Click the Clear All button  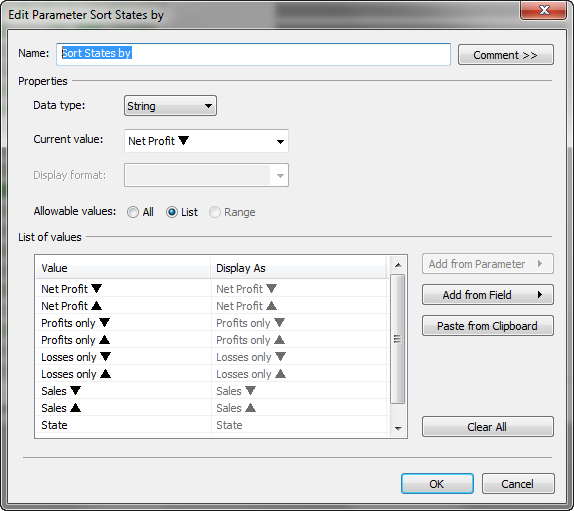click(x=488, y=427)
